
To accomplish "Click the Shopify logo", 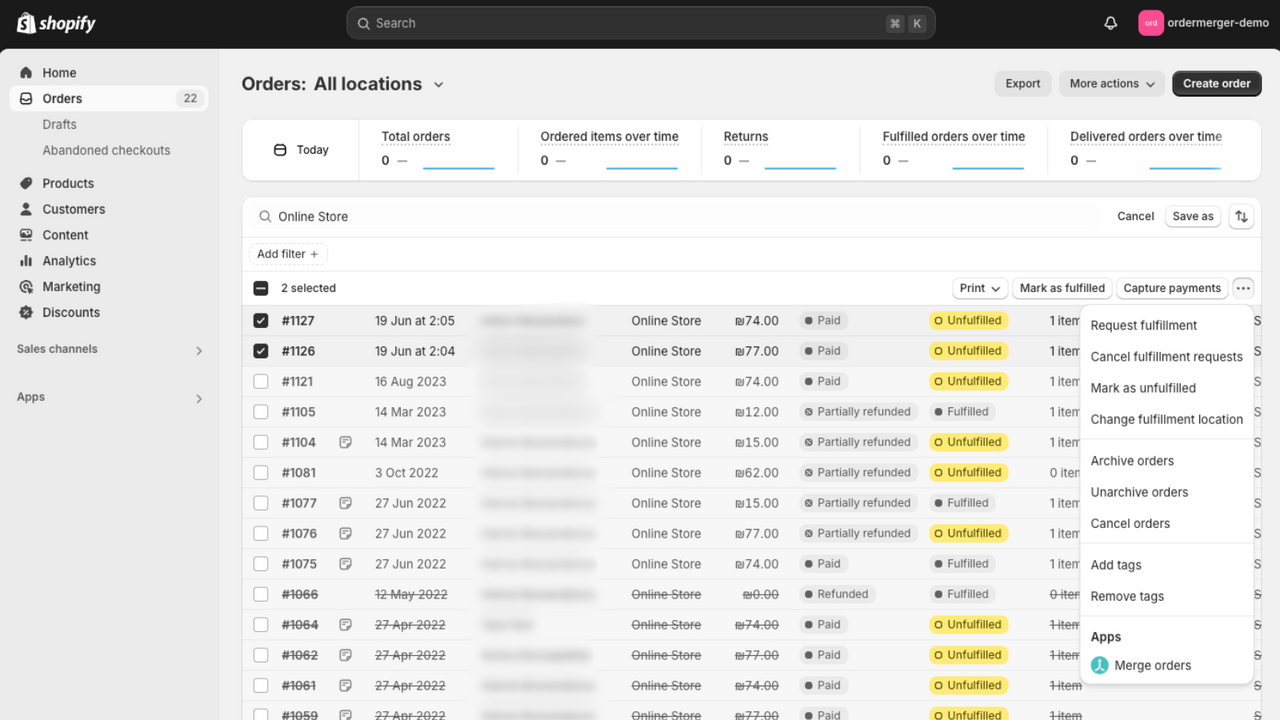I will pos(56,23).
